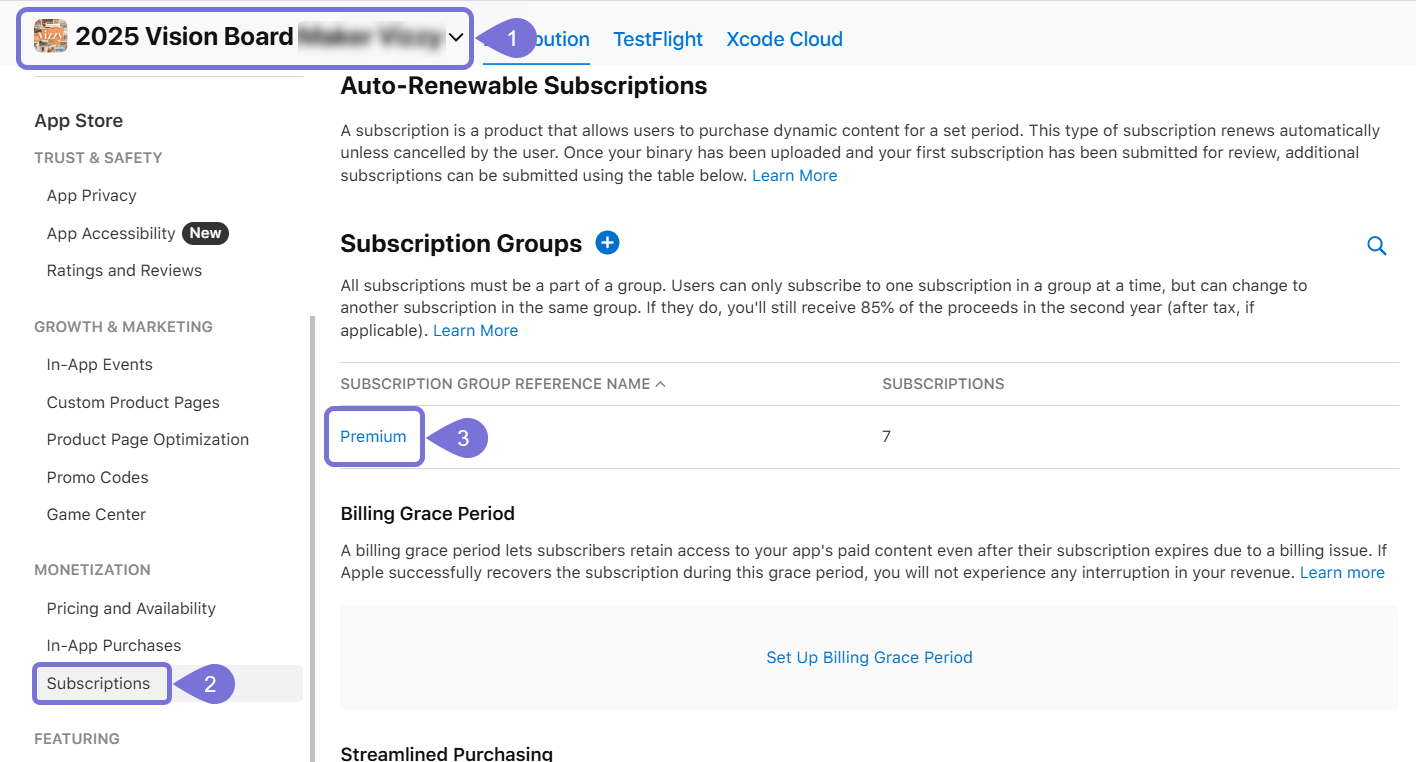The height and width of the screenshot is (762, 1416).
Task: Expand the 2025 Vision Board app chooser chevron
Action: [457, 37]
